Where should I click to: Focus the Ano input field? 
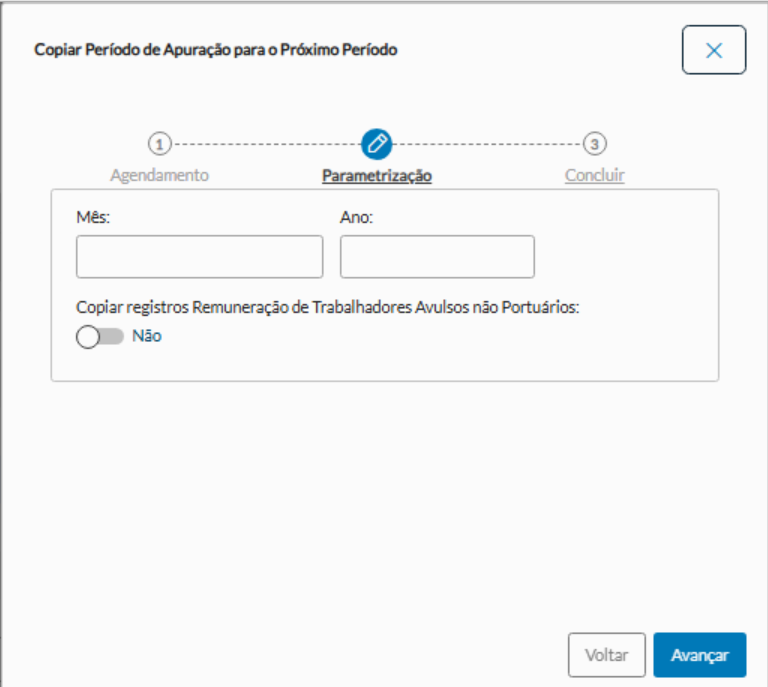(x=437, y=257)
